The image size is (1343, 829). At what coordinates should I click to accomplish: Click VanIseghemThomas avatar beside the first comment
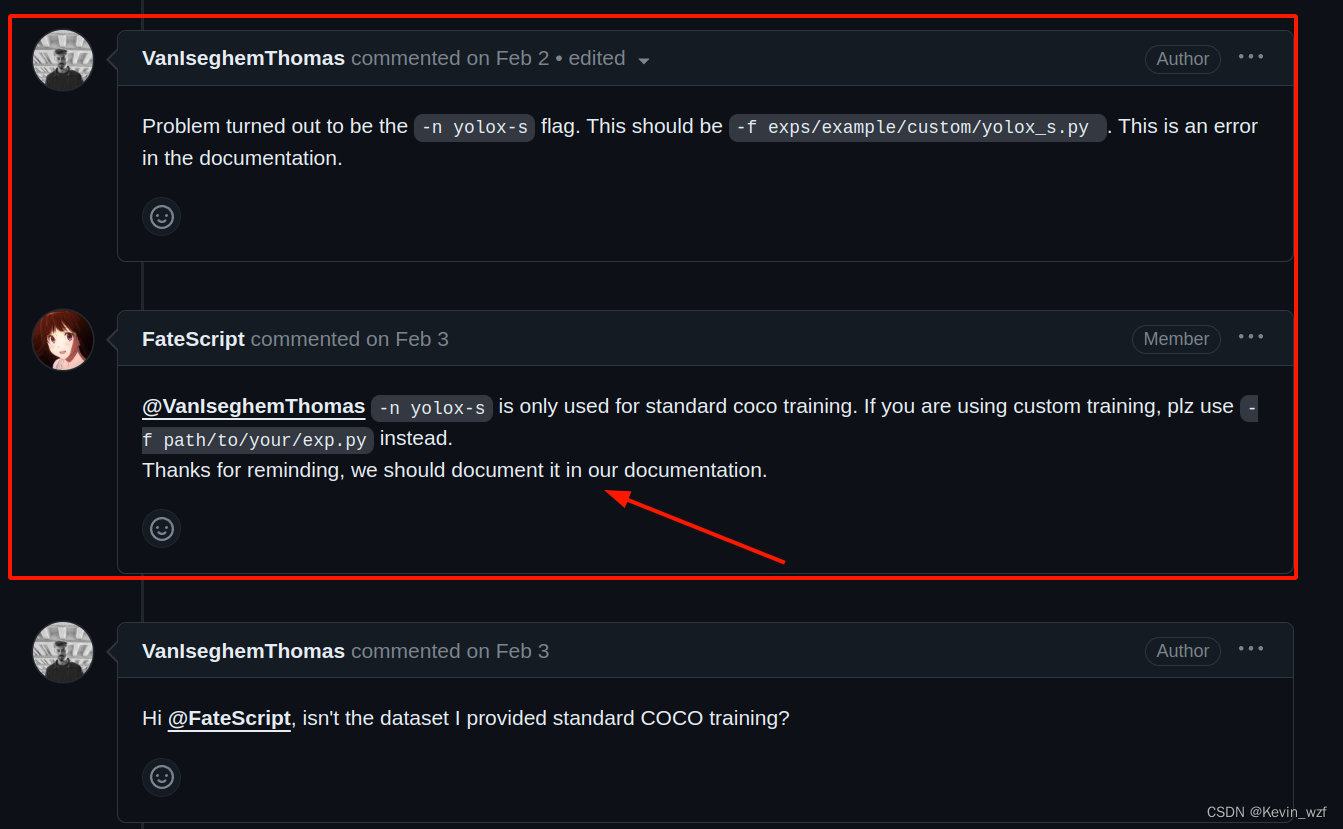click(x=63, y=60)
